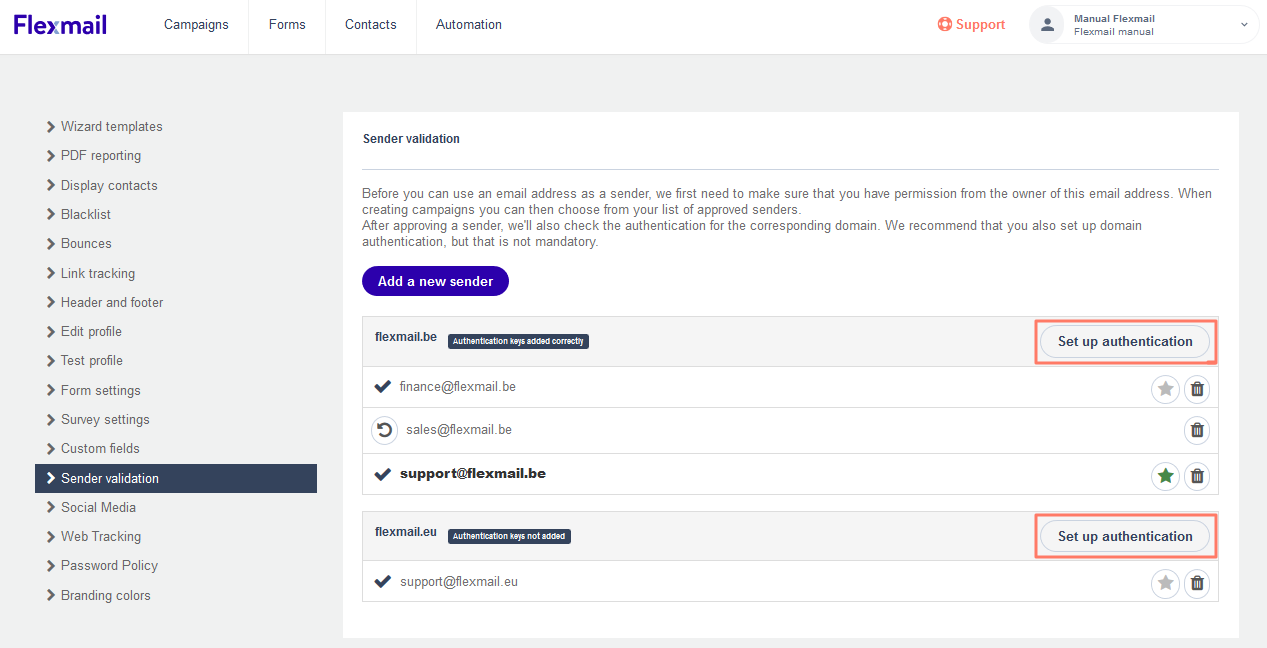Image resolution: width=1267 pixels, height=648 pixels.
Task: Click the resend icon beside sales@flexmail.be
Action: tap(384, 430)
